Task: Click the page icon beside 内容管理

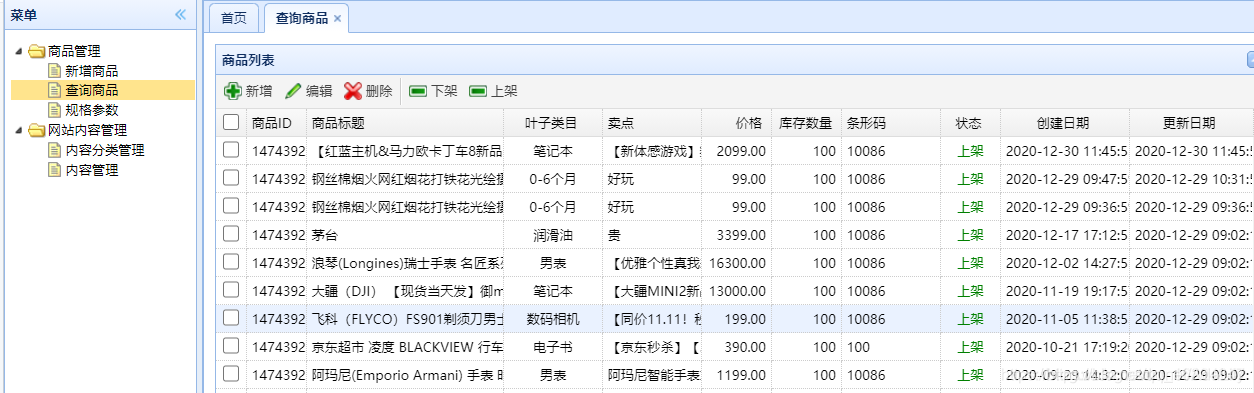Action: click(x=55, y=170)
